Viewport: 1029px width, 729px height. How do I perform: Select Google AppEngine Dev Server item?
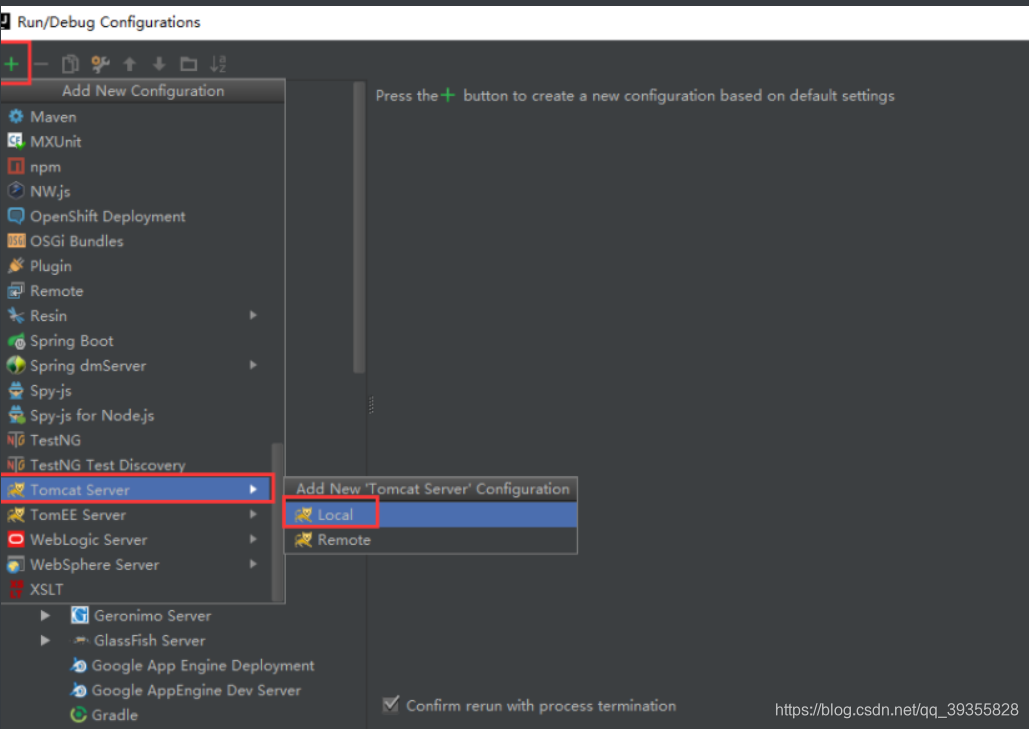[x=186, y=690]
